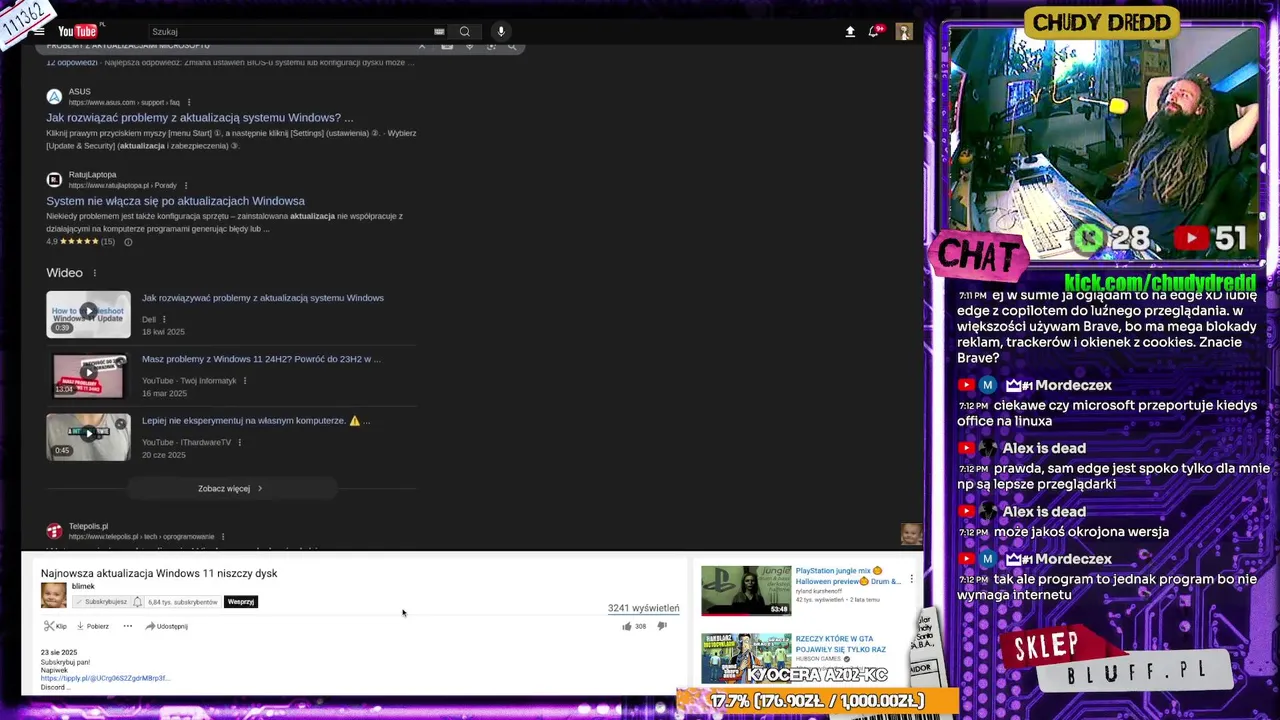Screen dimensions: 1280x720
Task: Dislike the video with thumbs down
Action: point(662,626)
